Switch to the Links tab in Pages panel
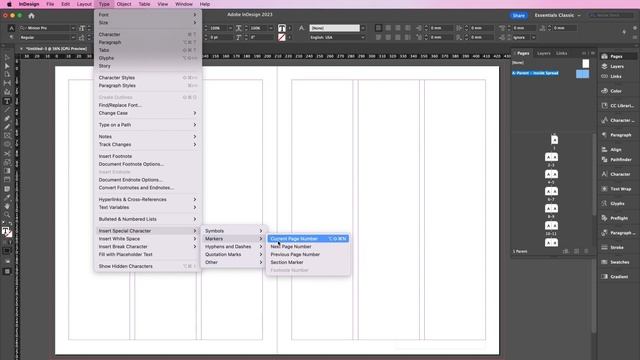The width and height of the screenshot is (640, 360). (562, 53)
